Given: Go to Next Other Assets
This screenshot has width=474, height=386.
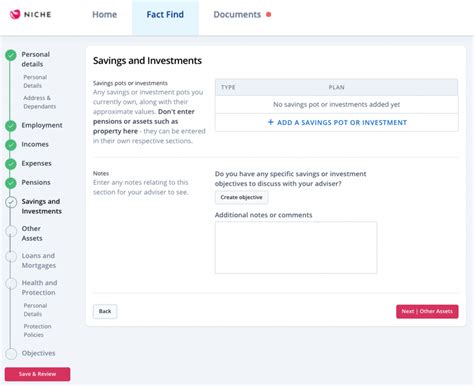Looking at the screenshot, I should [427, 311].
